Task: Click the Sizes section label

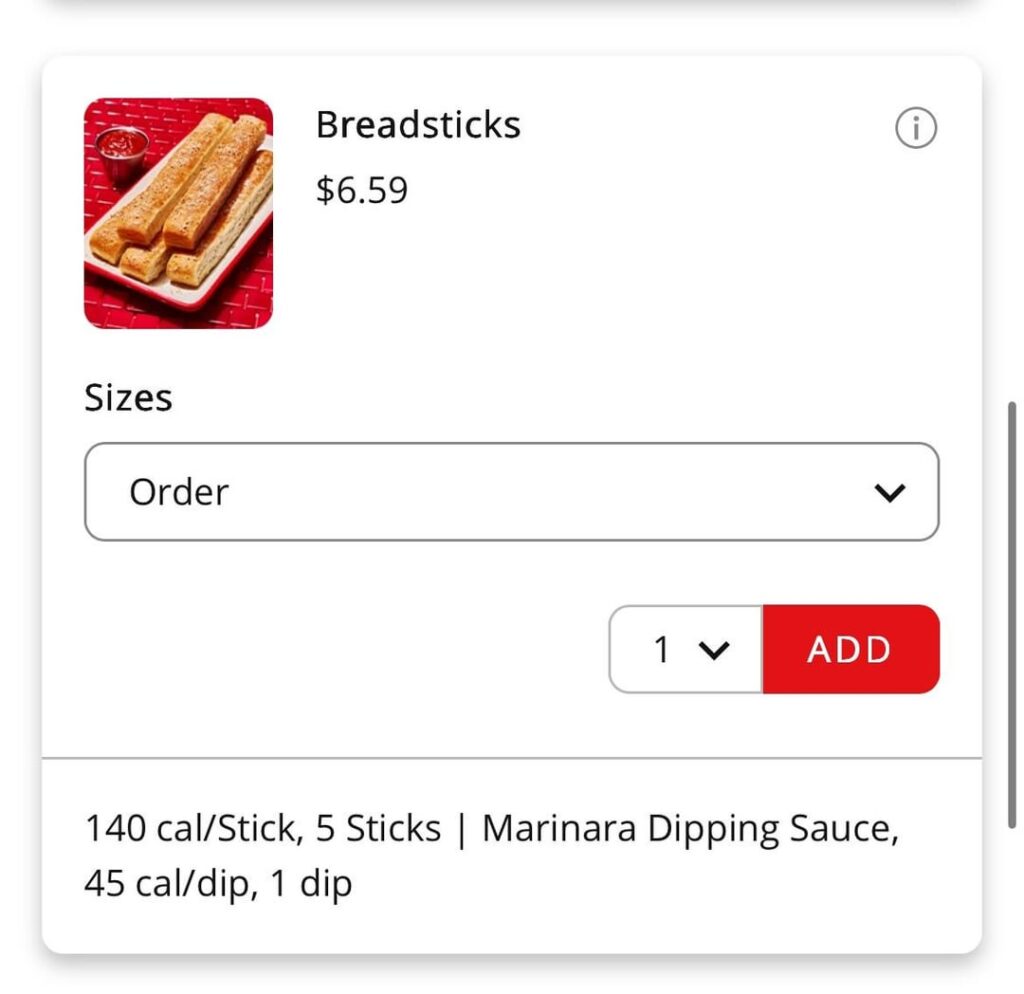Action: pyautogui.click(x=128, y=397)
